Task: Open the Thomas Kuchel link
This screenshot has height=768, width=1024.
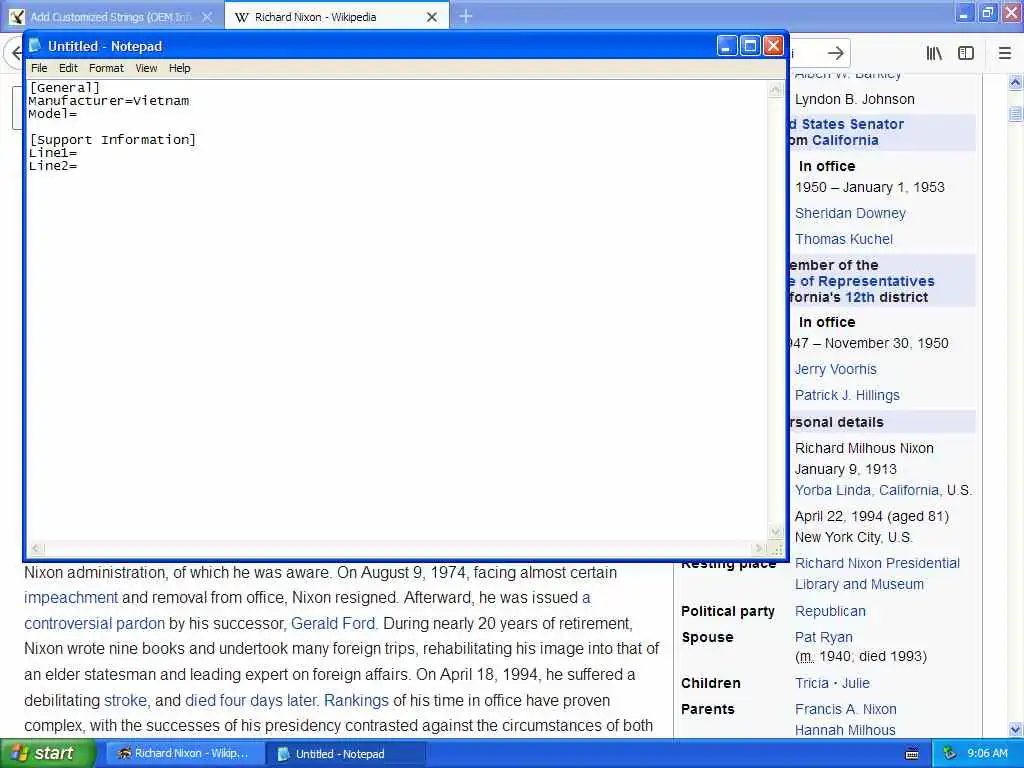Action: [844, 240]
